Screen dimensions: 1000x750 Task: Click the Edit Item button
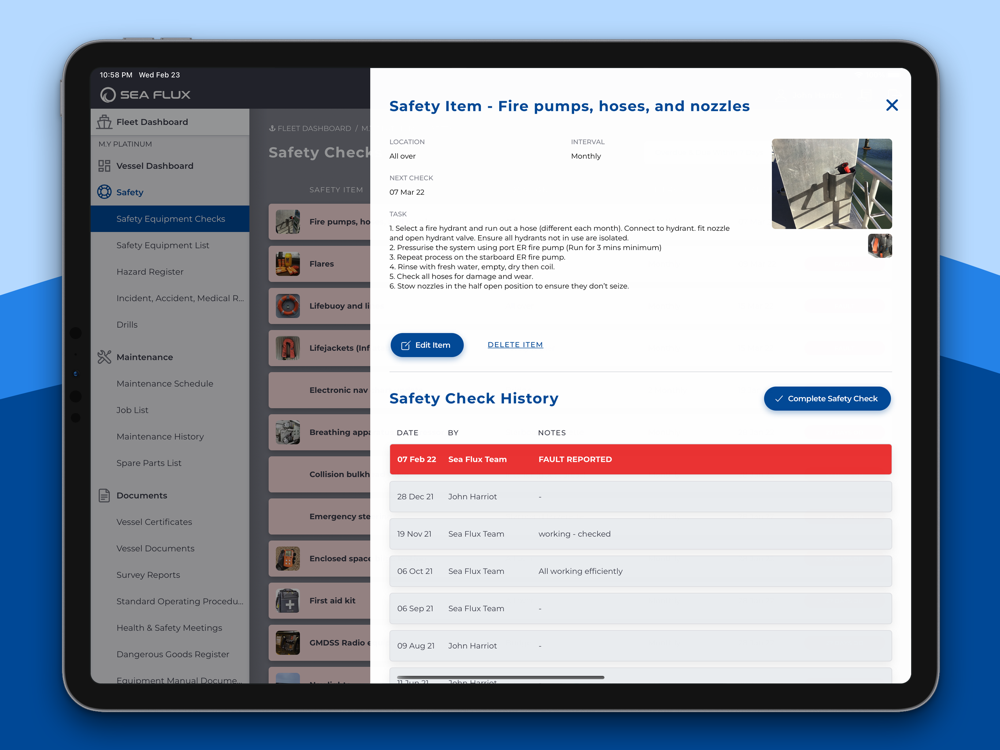(427, 345)
